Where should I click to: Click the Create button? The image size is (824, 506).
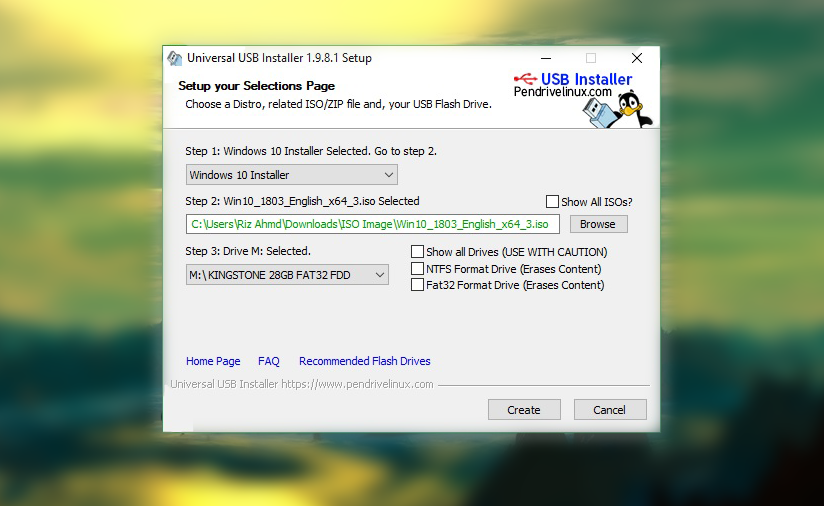524,410
